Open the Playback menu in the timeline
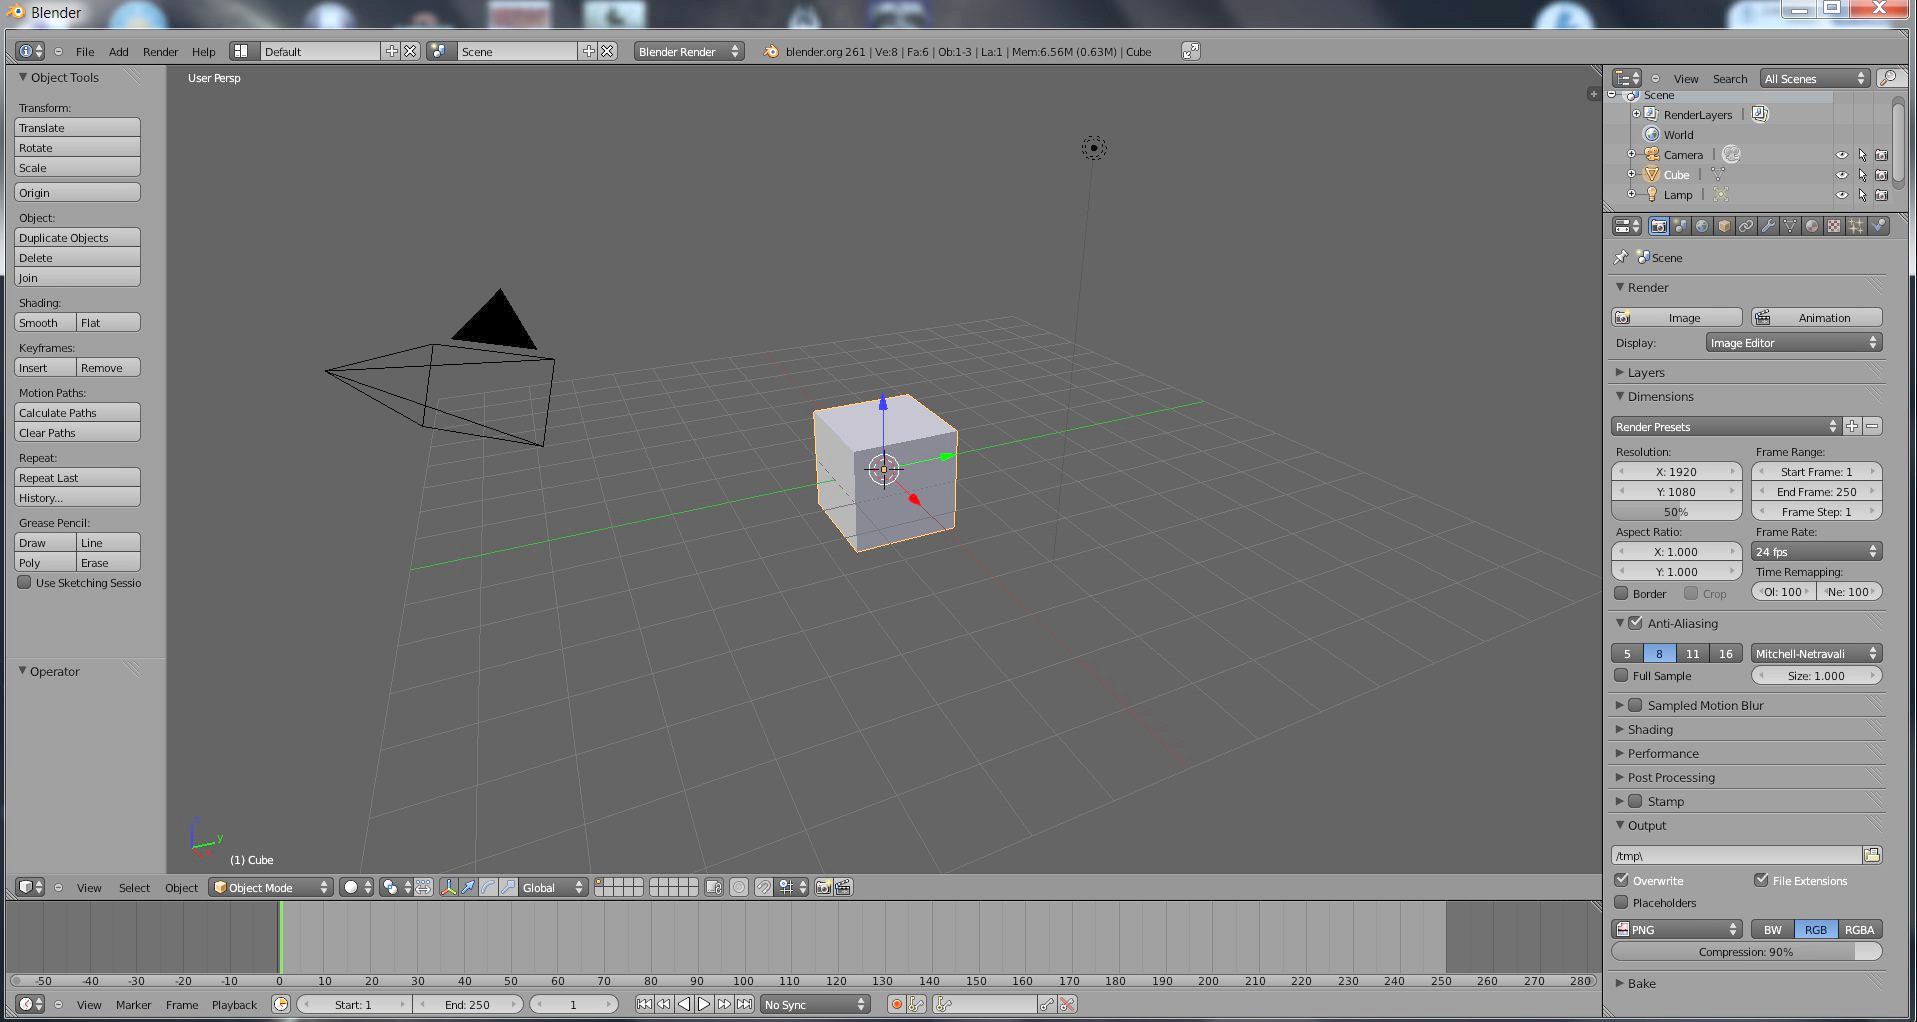 (x=234, y=1004)
